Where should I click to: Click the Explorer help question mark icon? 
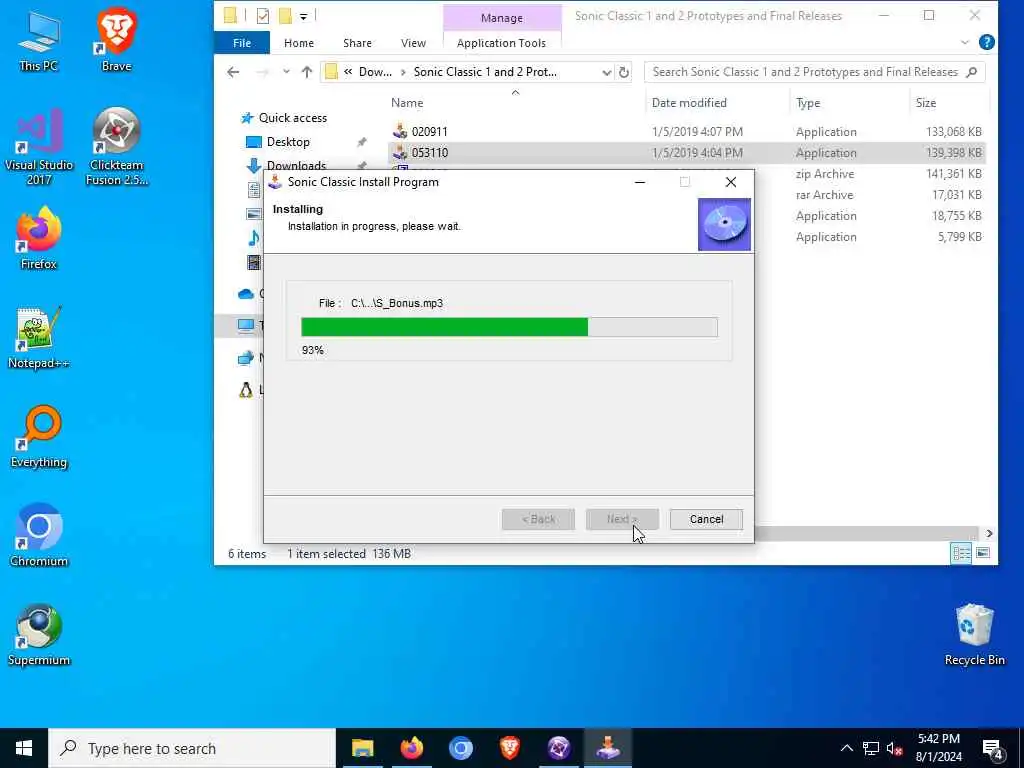(x=987, y=42)
